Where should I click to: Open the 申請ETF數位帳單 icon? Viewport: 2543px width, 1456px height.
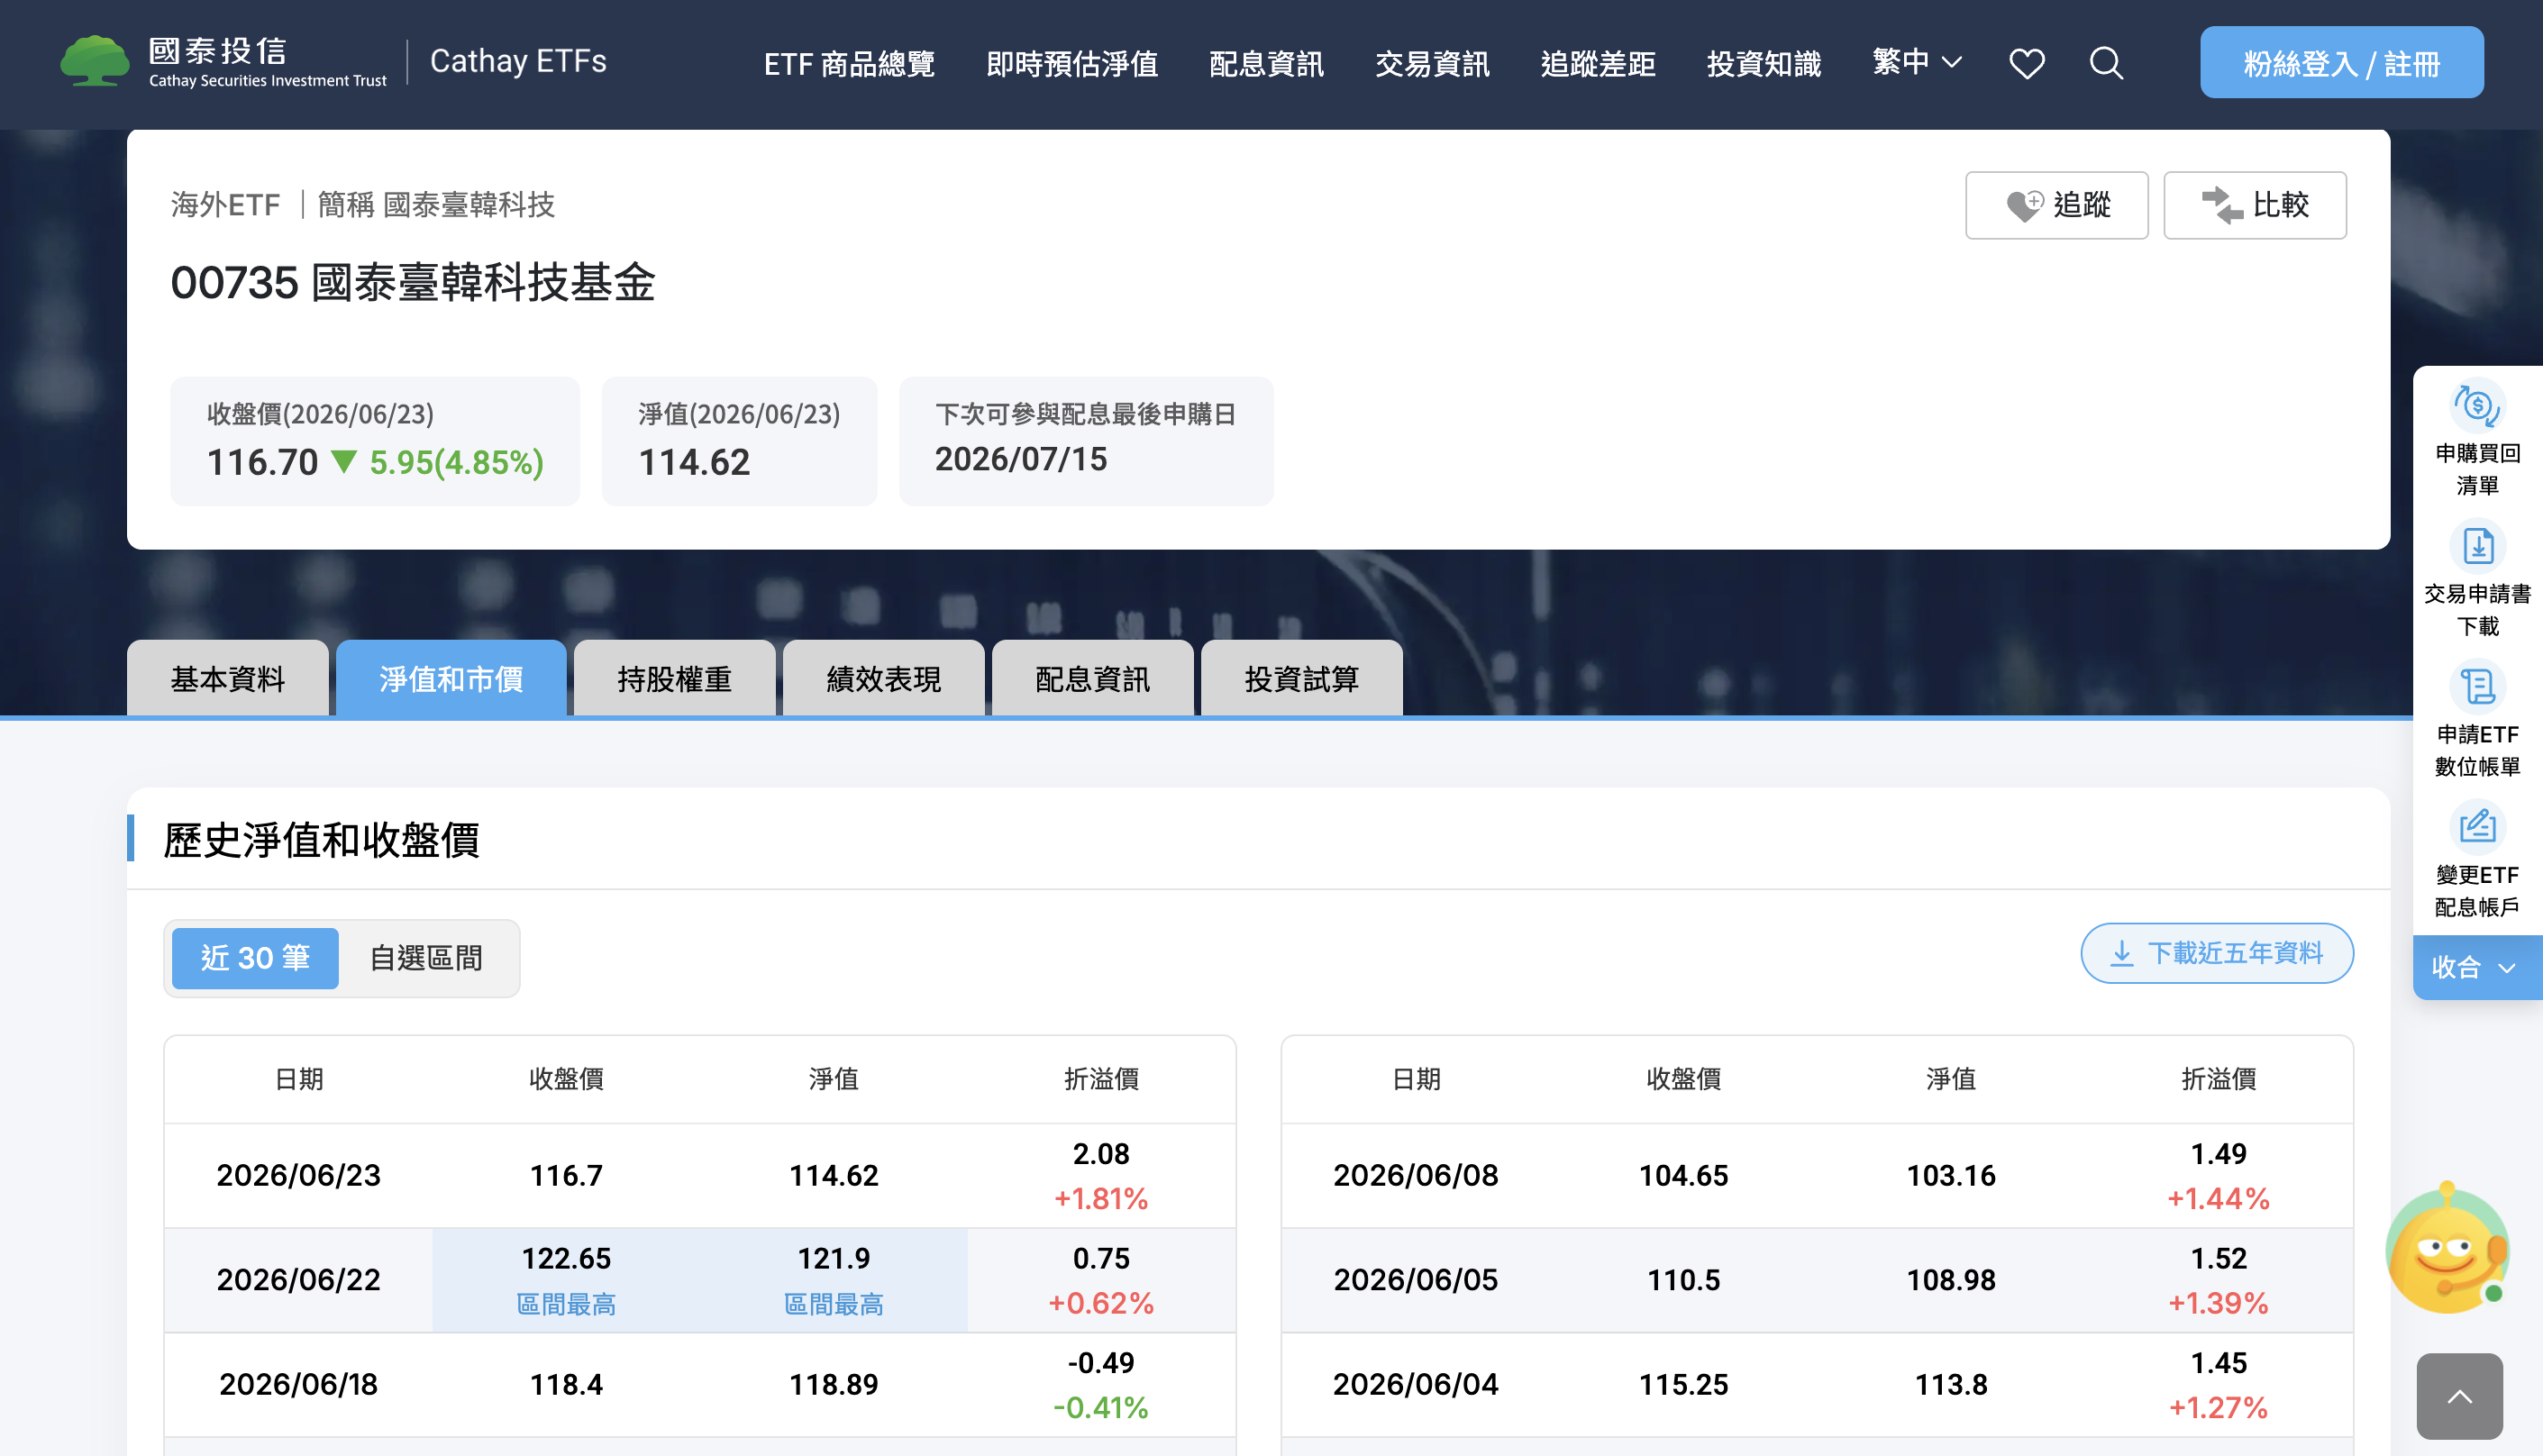[x=2477, y=687]
